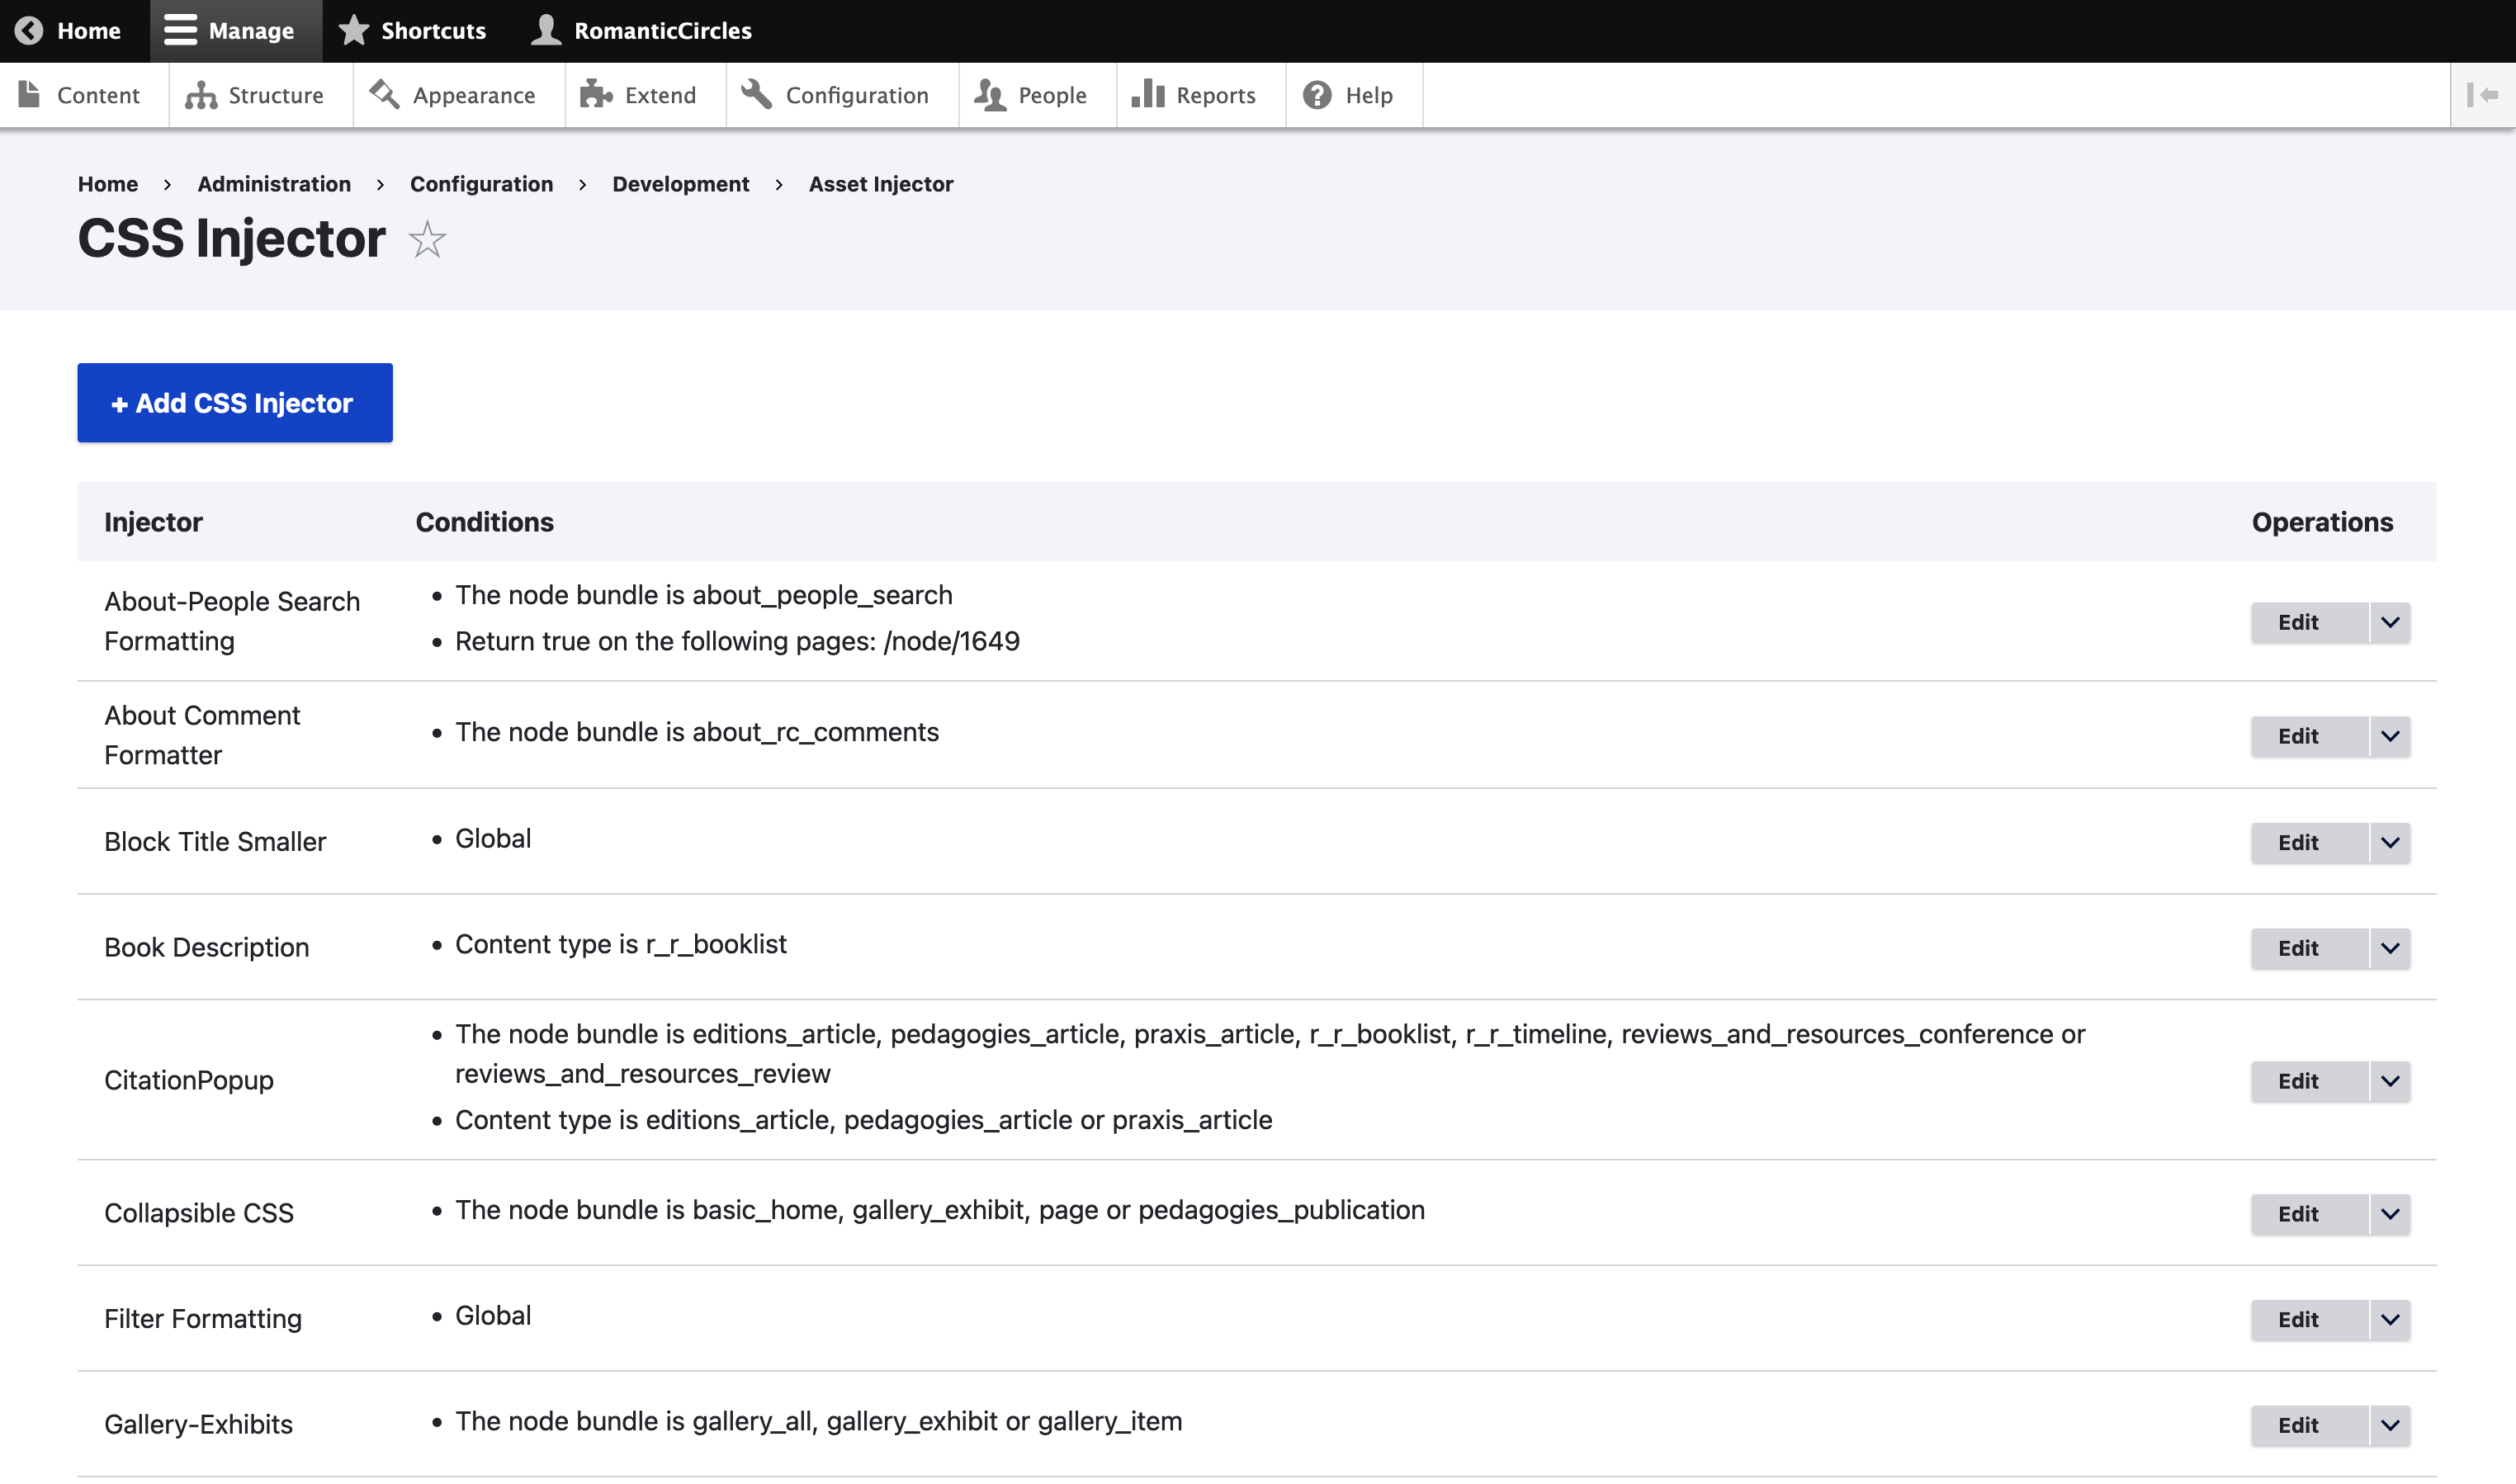This screenshot has height=1484, width=2516.
Task: Go to Asset Injector breadcrumb link
Action: [x=880, y=184]
